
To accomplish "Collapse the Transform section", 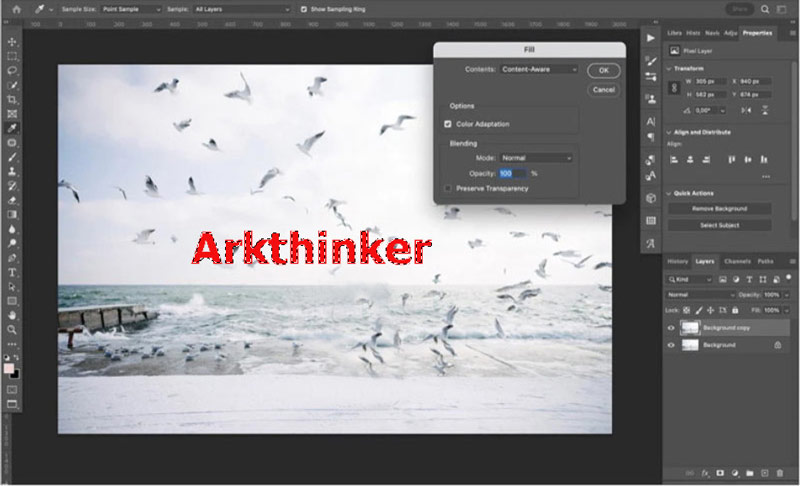I will click(x=669, y=68).
